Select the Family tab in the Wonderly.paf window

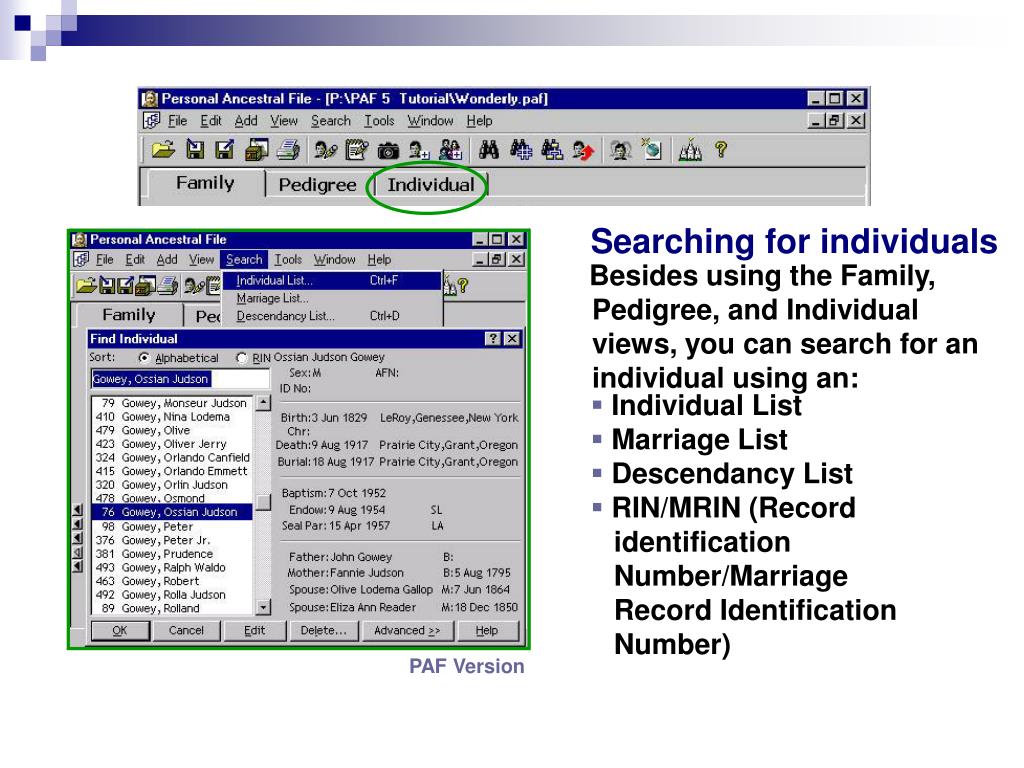point(204,183)
